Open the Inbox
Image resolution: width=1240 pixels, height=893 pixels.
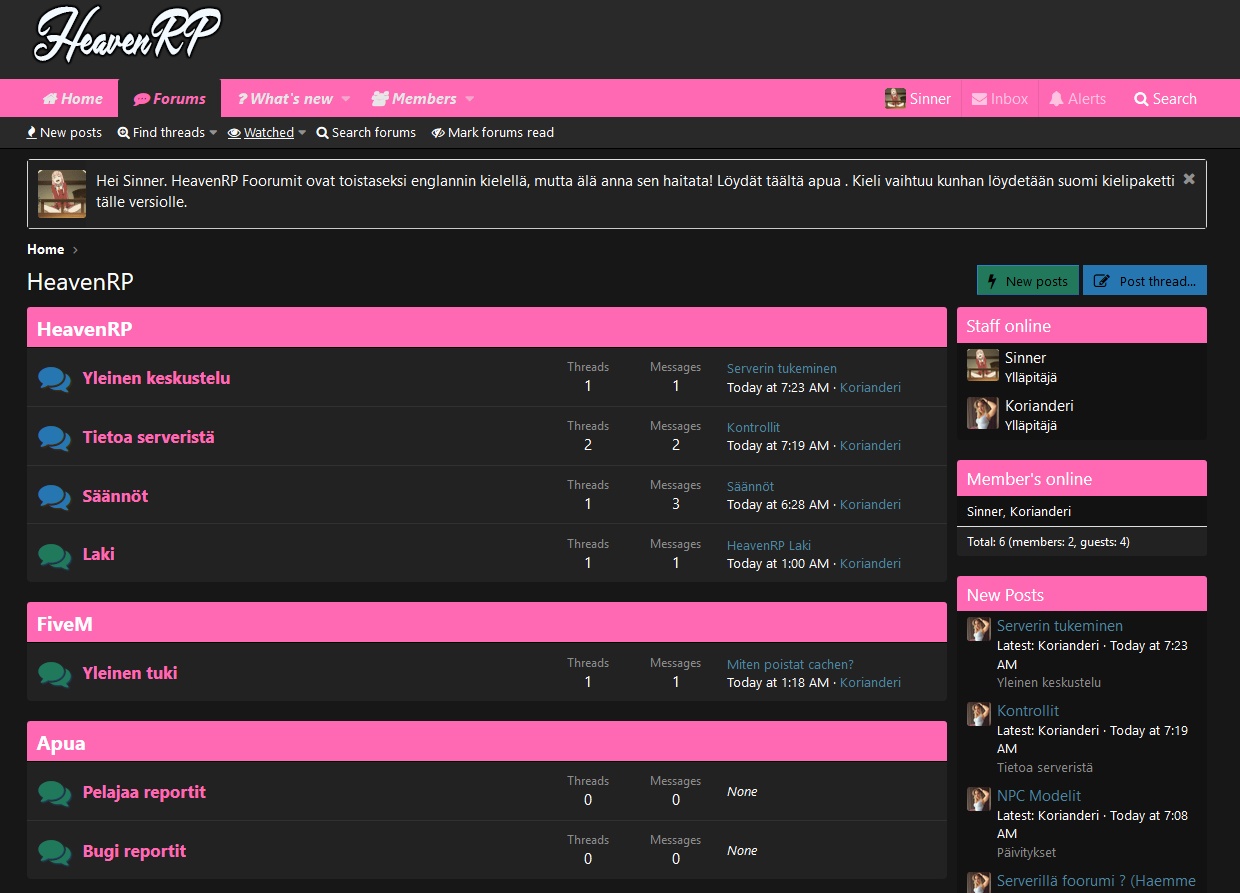pos(1000,98)
